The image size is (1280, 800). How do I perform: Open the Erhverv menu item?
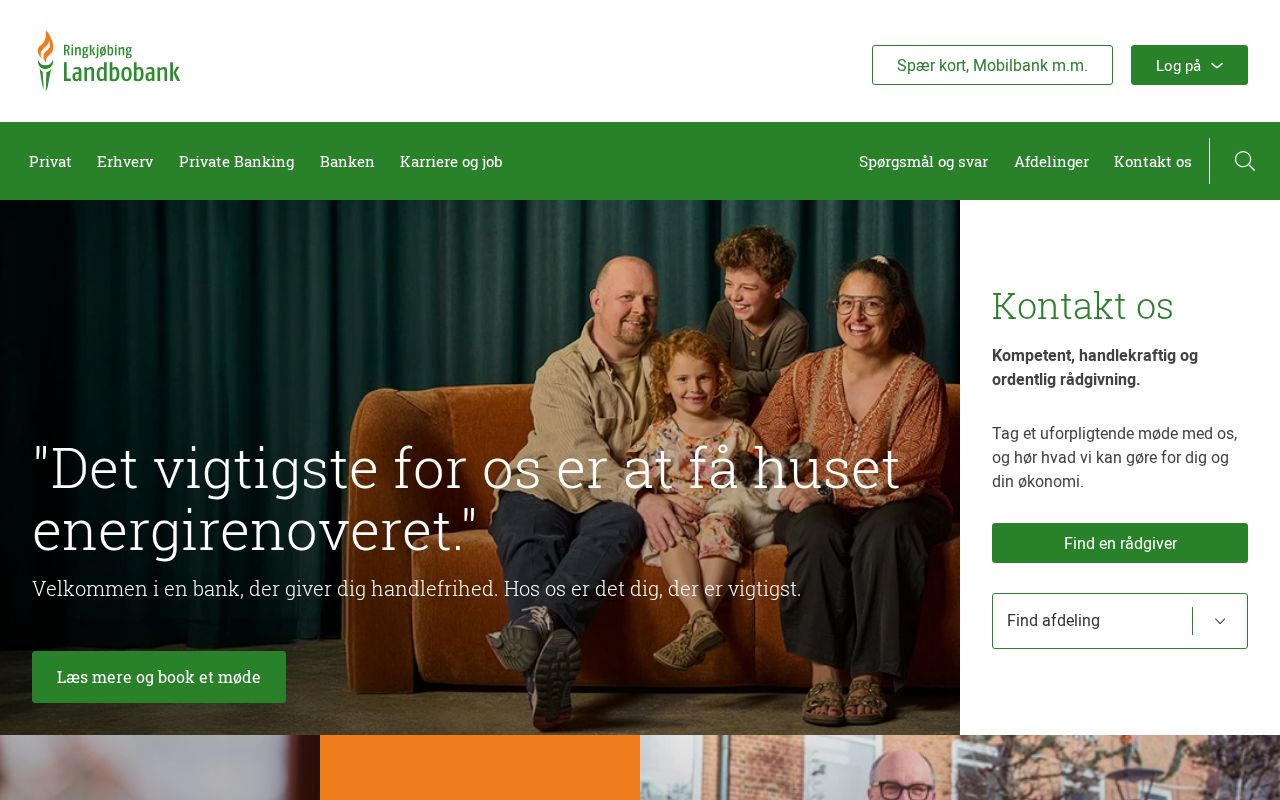pos(125,161)
